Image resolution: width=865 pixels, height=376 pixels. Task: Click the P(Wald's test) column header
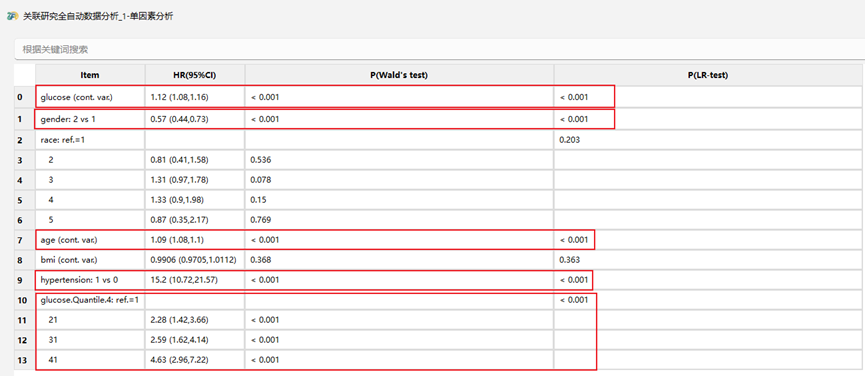pos(399,75)
